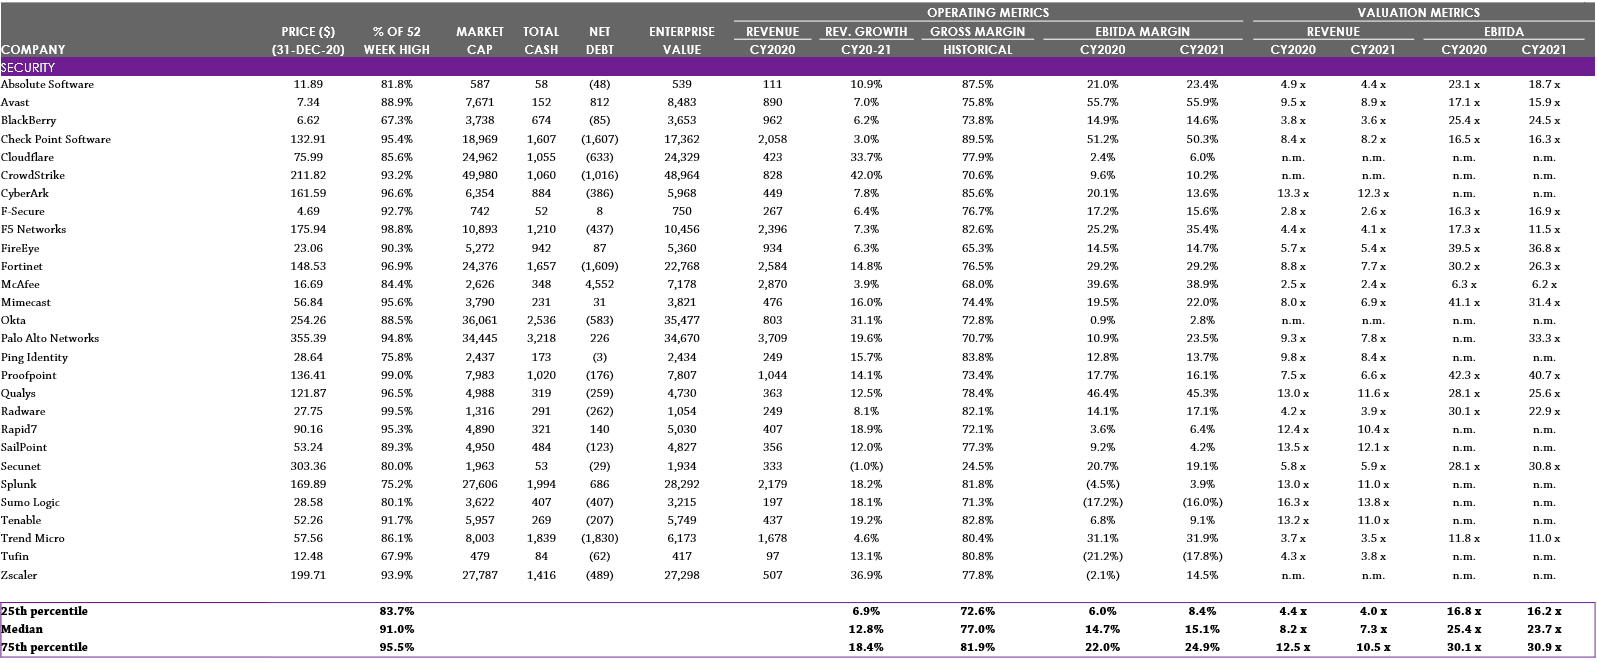Click the F-Secure company name

(23, 211)
